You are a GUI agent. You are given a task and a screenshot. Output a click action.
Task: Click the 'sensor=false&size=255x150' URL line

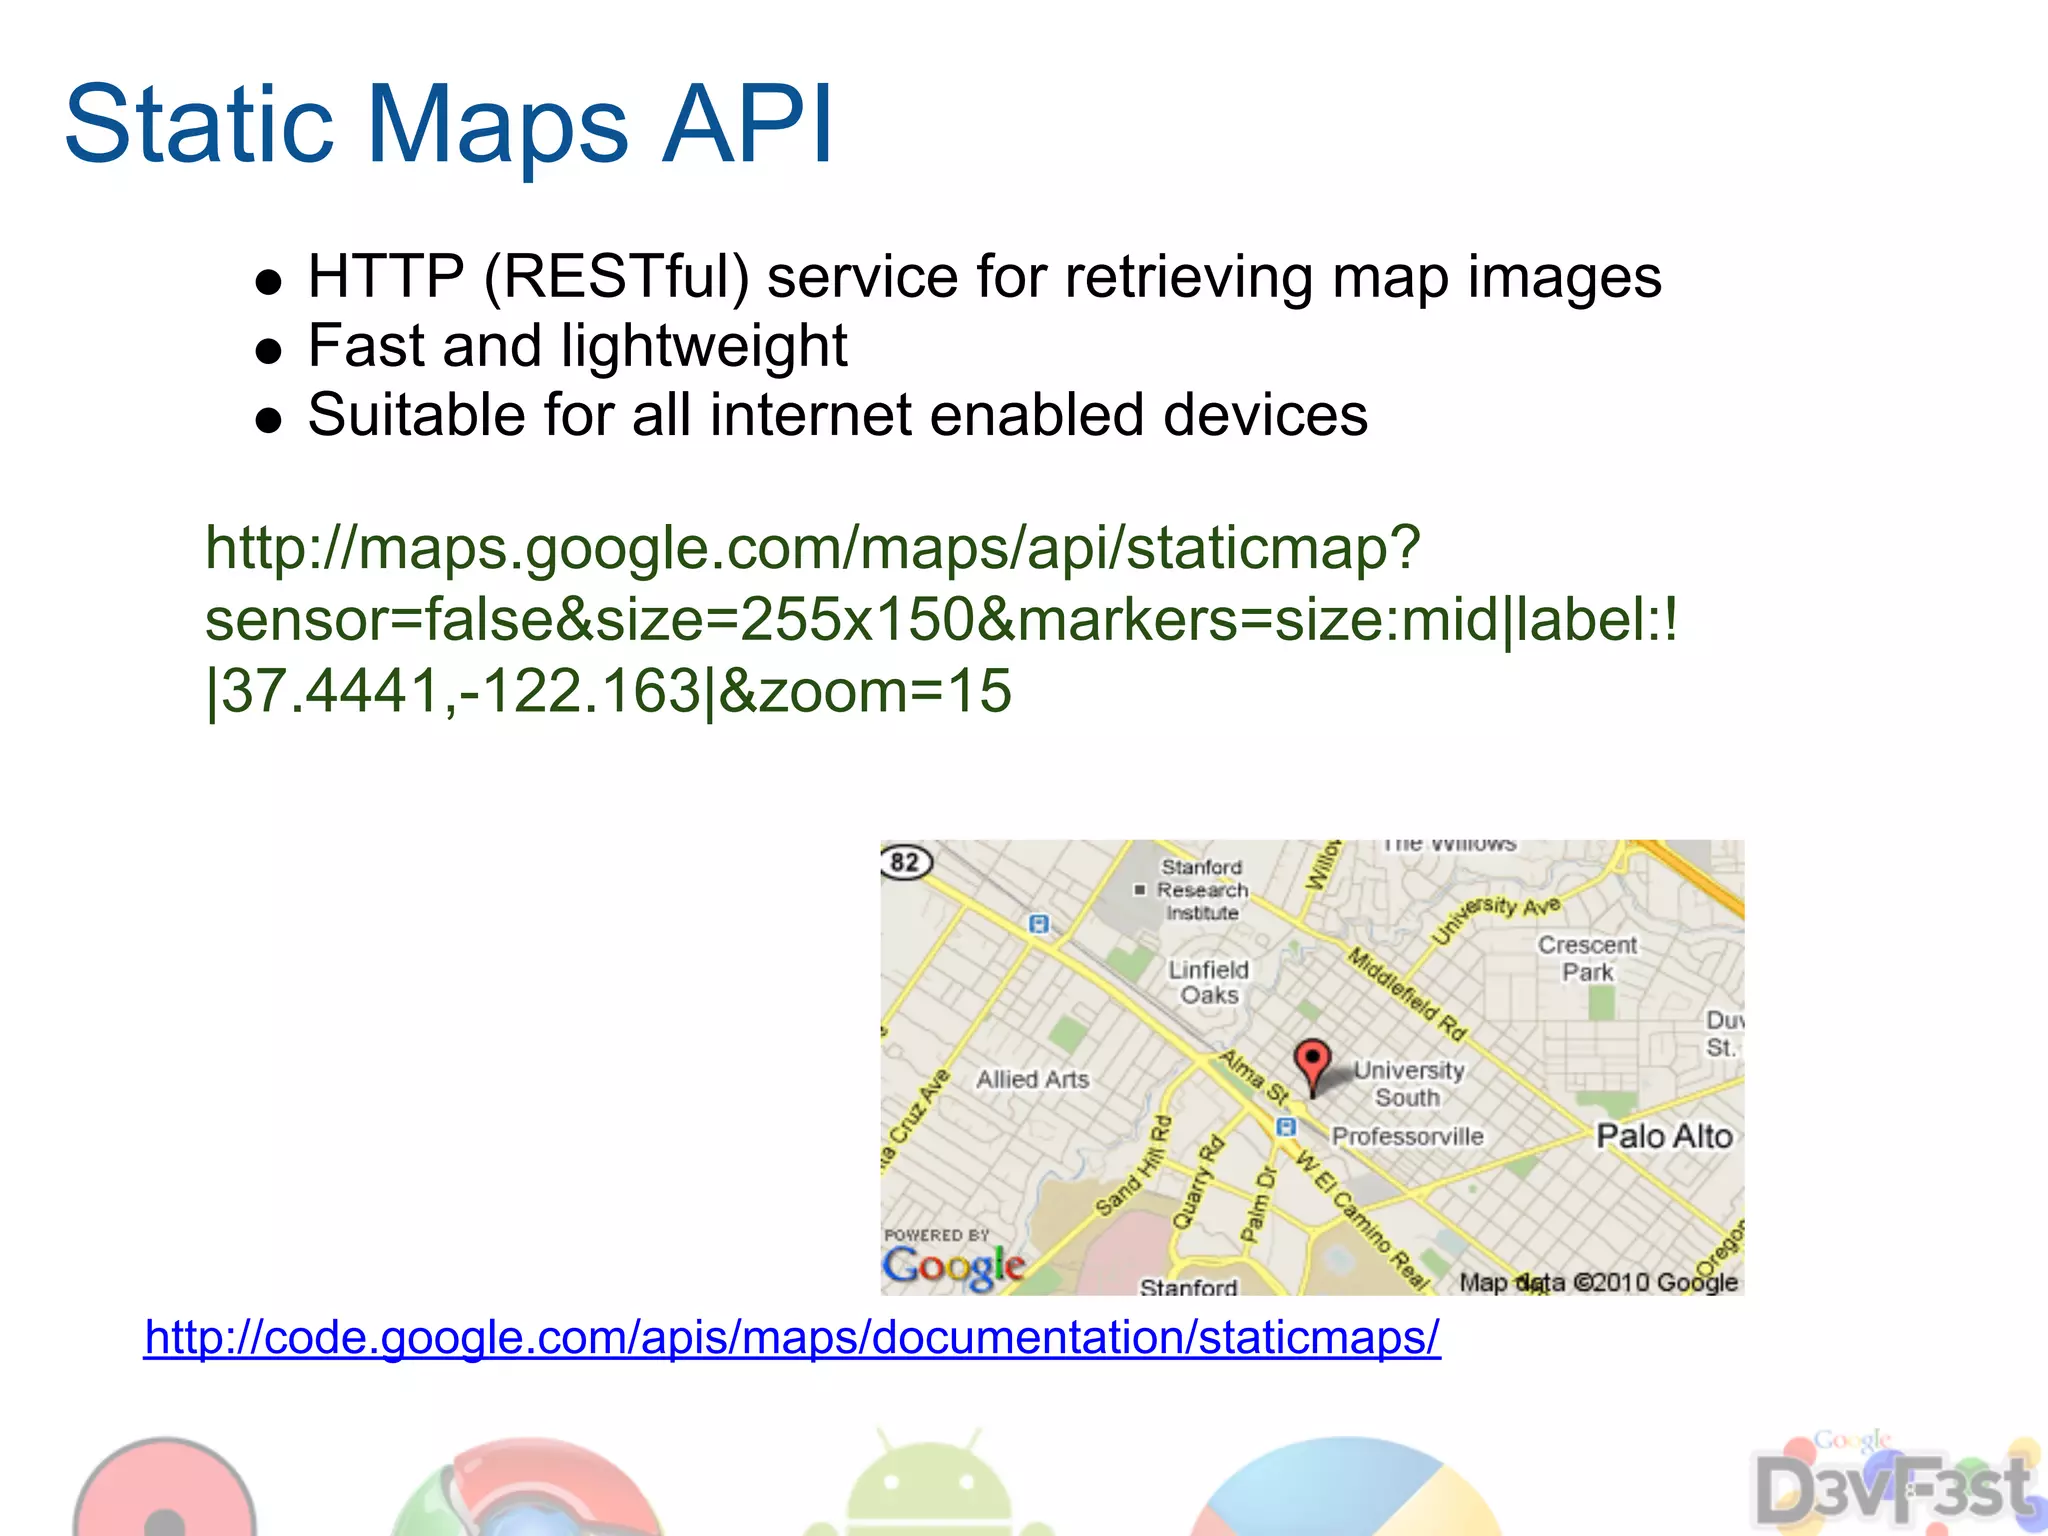point(940,618)
